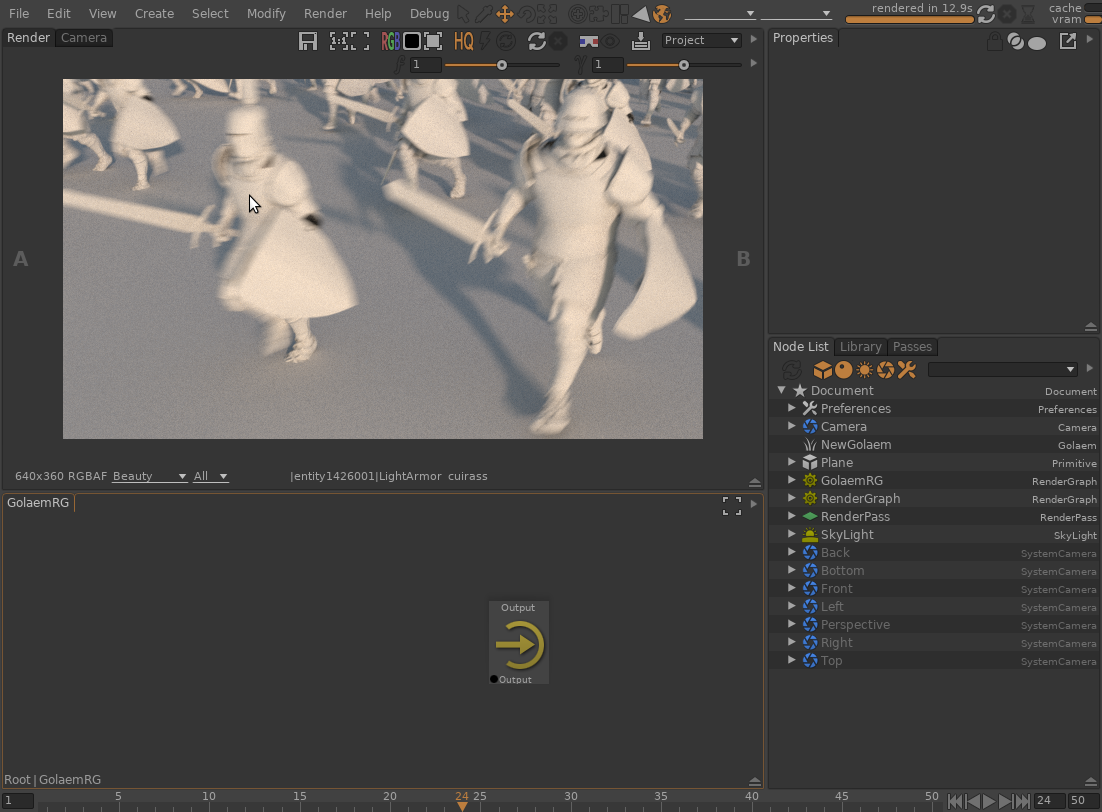This screenshot has width=1102, height=812.
Task: Toggle the RGB channels display
Action: pos(390,41)
